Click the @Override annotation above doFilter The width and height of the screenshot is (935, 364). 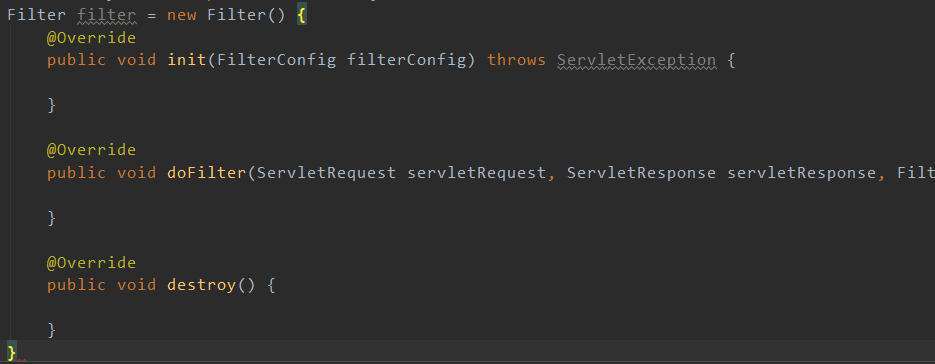pyautogui.click(x=92, y=149)
